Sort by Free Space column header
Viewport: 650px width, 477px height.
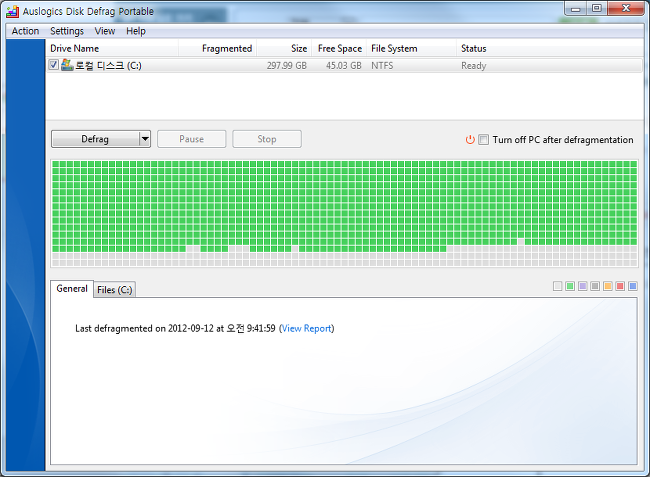pyautogui.click(x=339, y=48)
